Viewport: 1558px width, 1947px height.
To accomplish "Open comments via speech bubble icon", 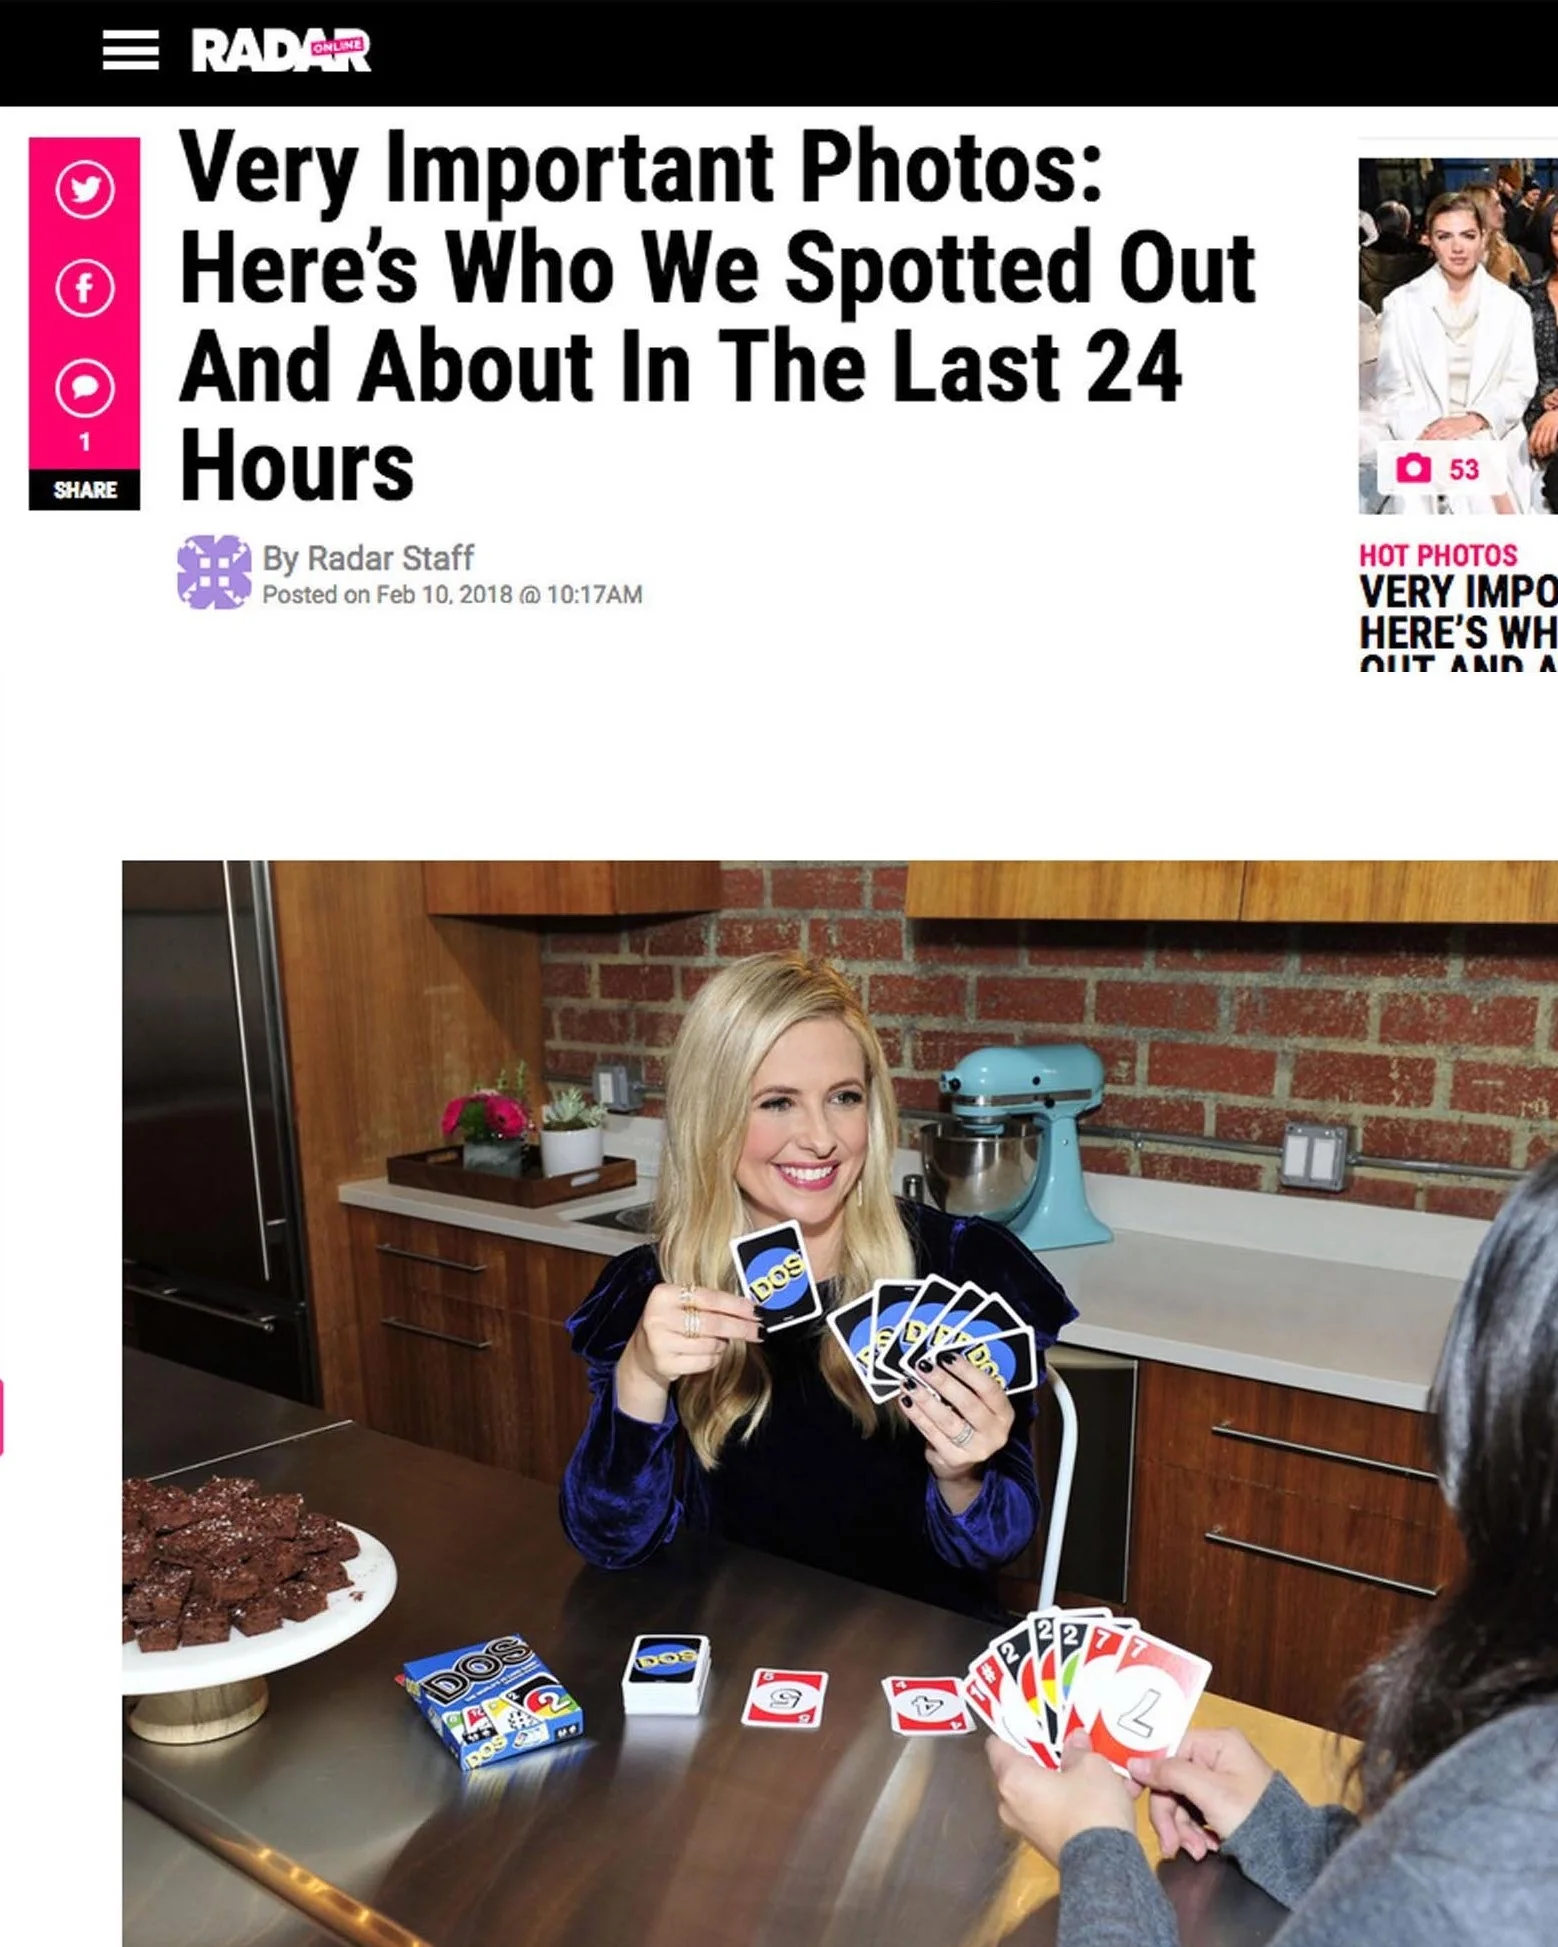I will (x=84, y=388).
